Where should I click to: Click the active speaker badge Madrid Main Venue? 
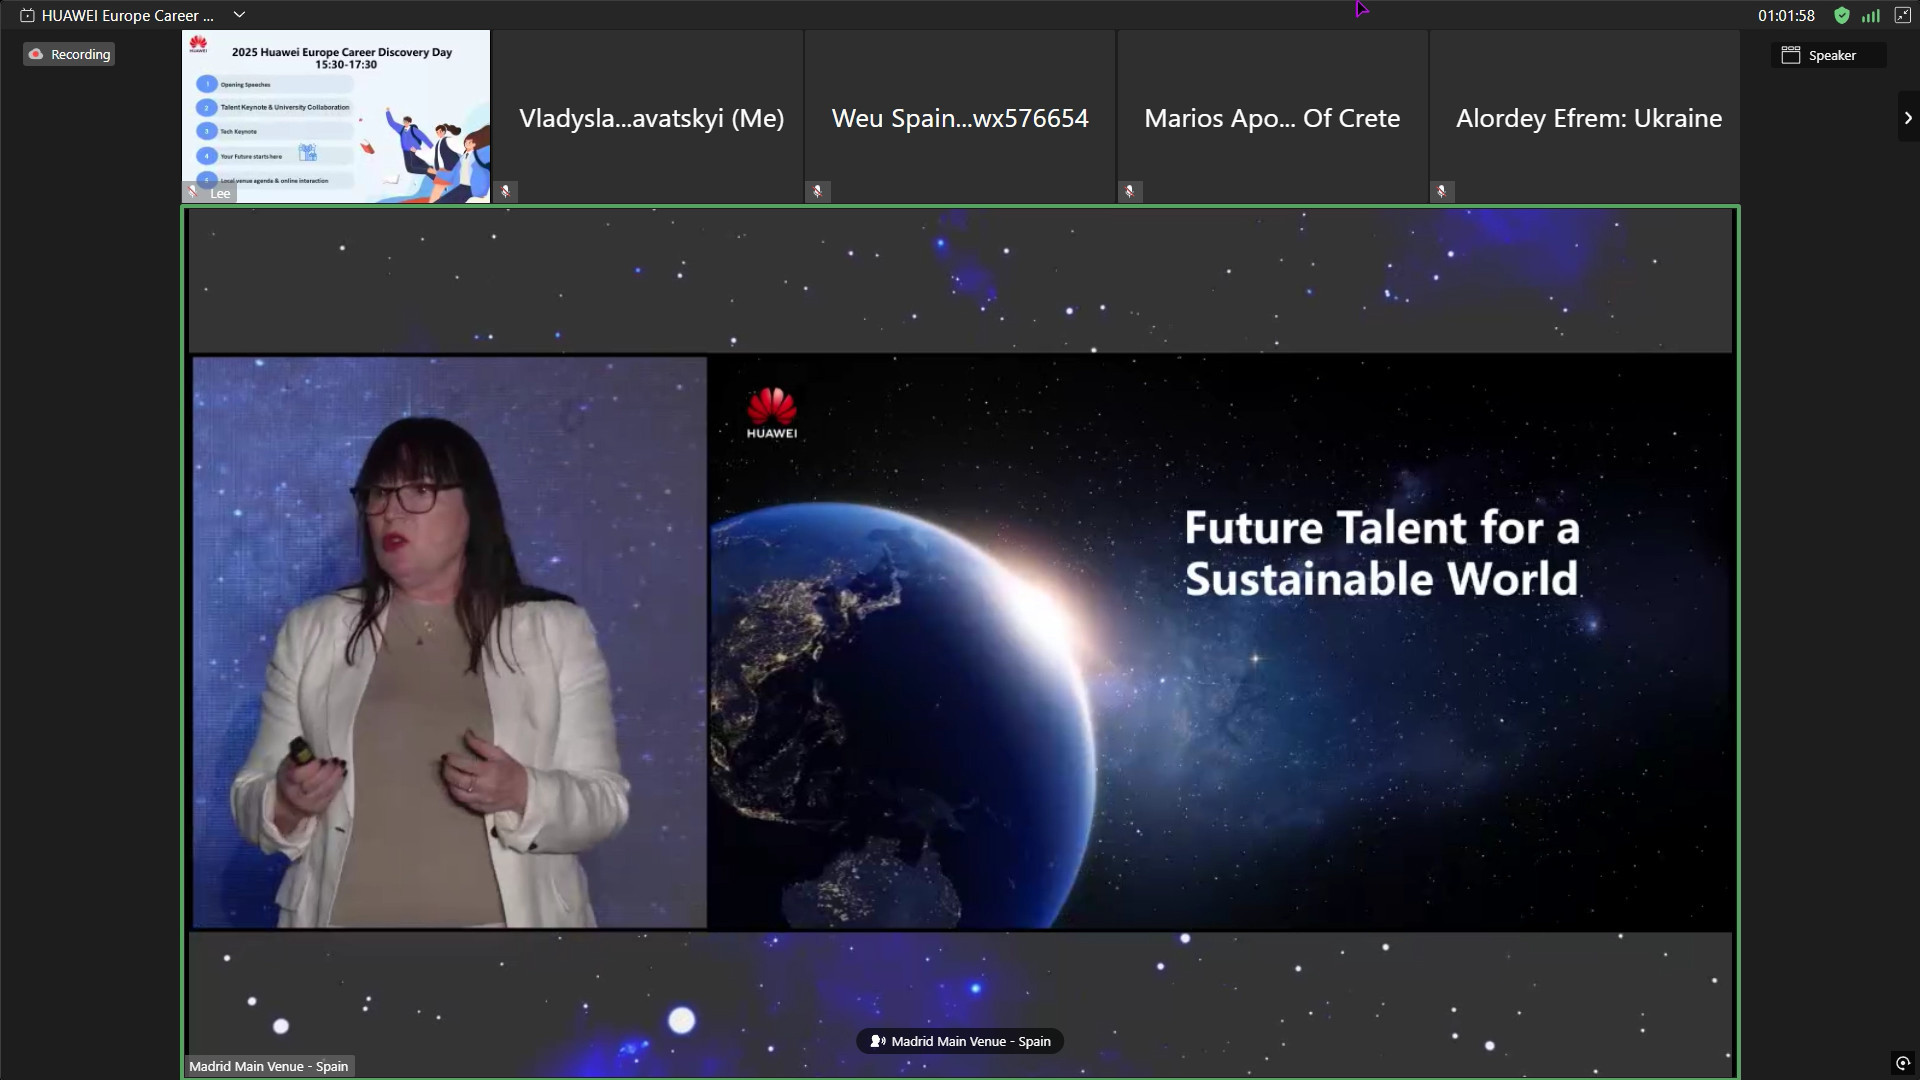(x=960, y=1041)
